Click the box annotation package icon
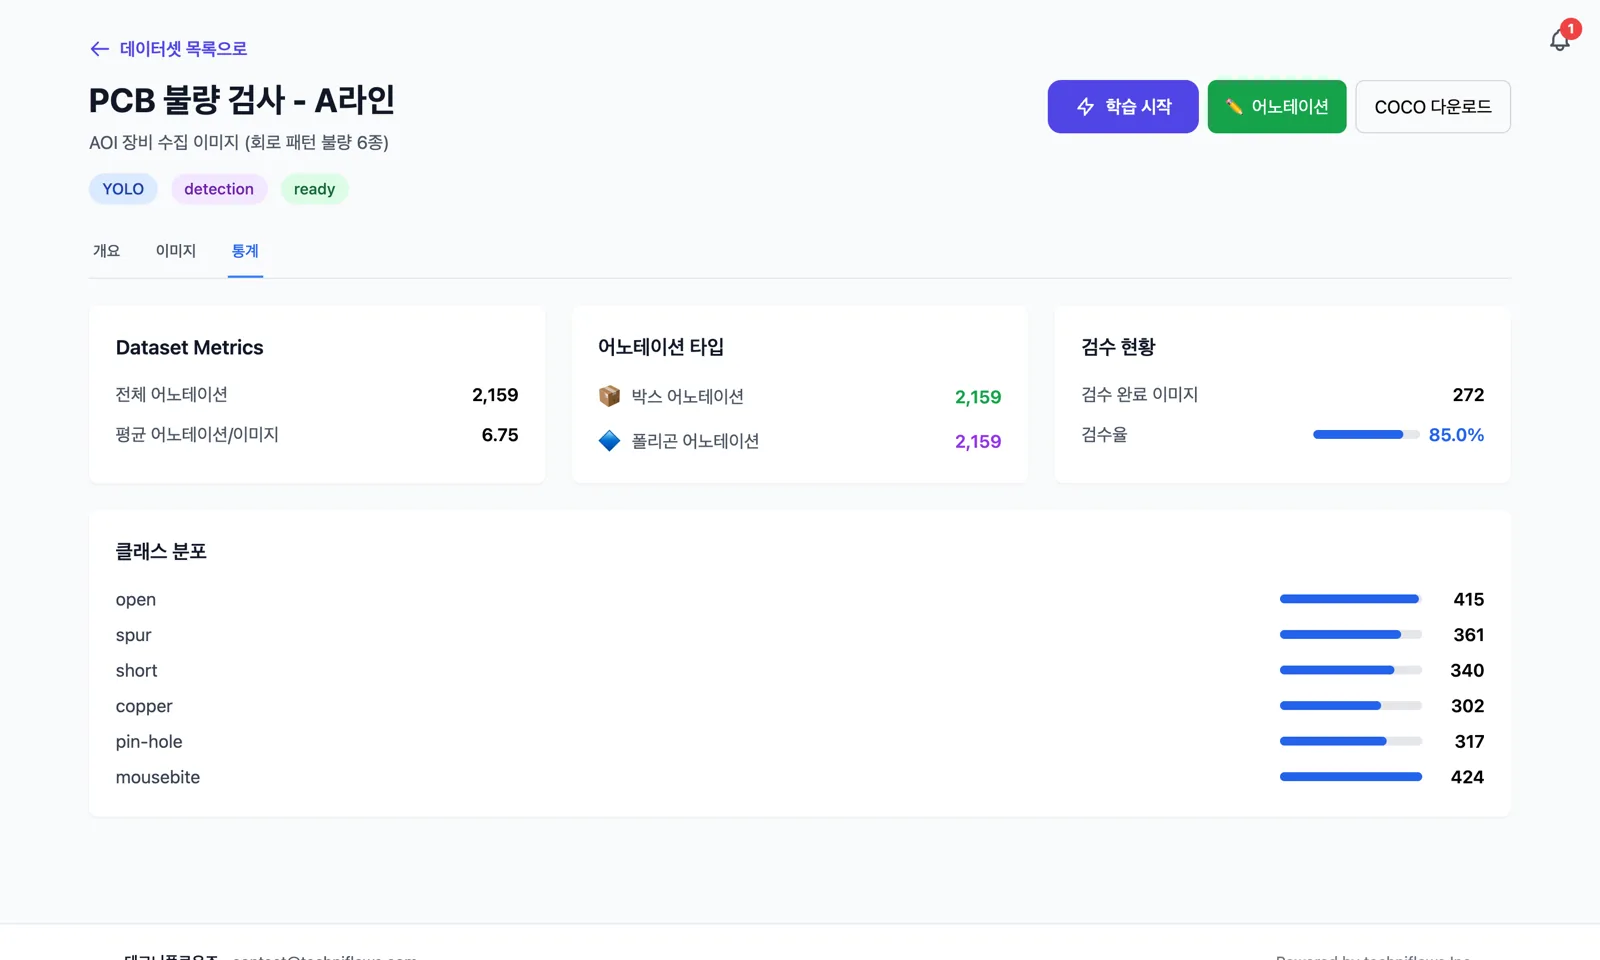 pyautogui.click(x=609, y=396)
